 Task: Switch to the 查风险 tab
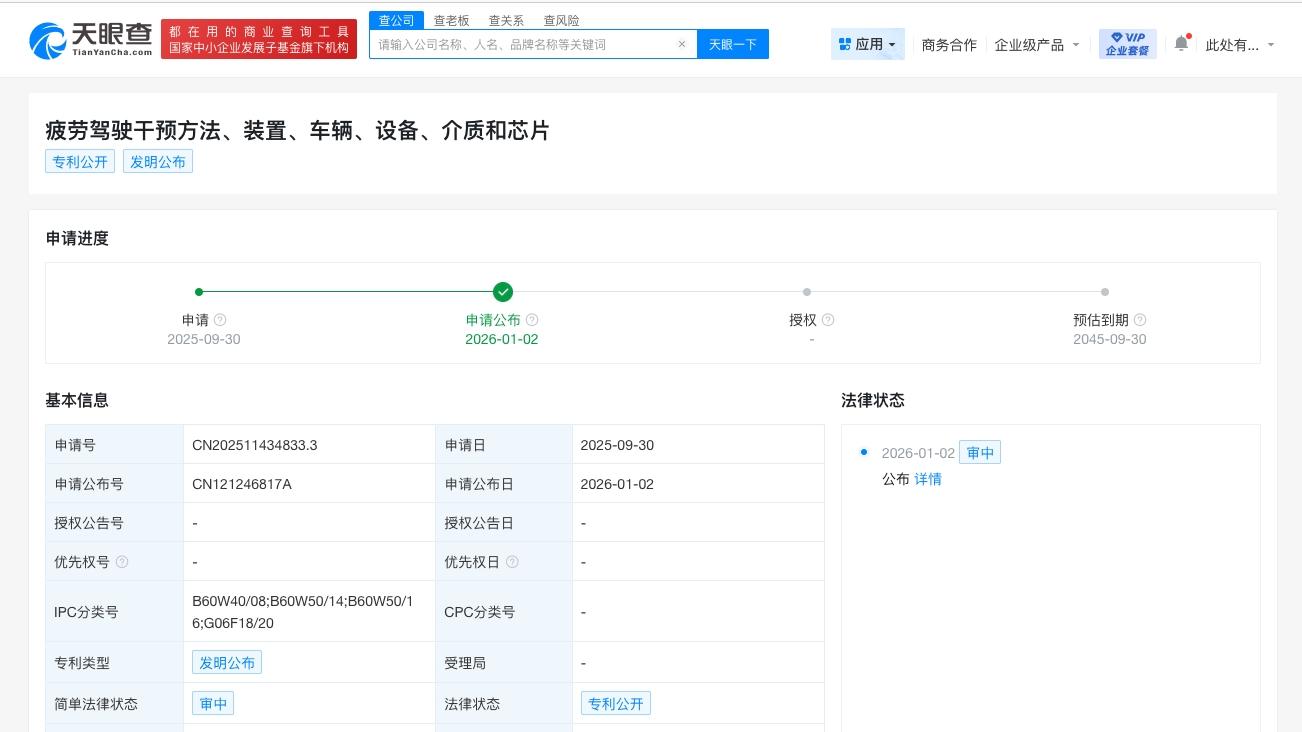click(561, 20)
